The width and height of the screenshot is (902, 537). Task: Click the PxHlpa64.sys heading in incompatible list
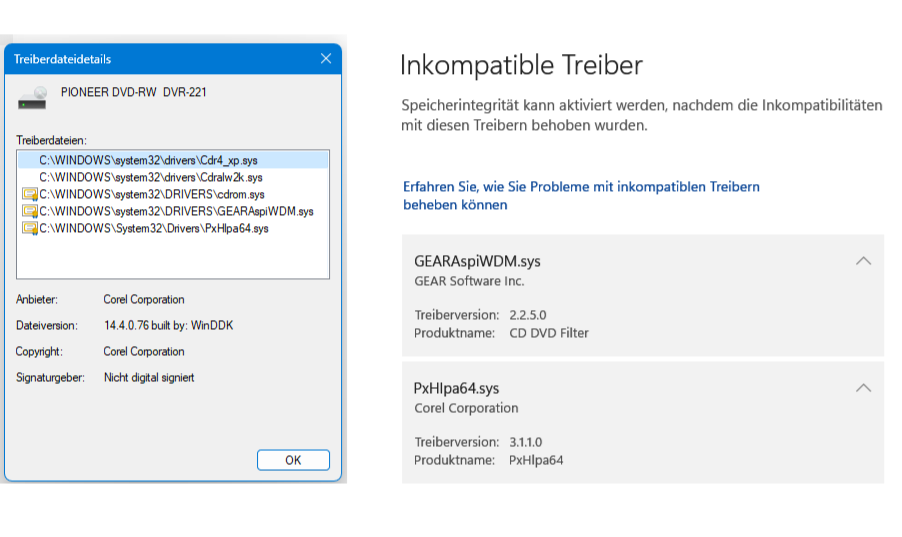tap(456, 389)
